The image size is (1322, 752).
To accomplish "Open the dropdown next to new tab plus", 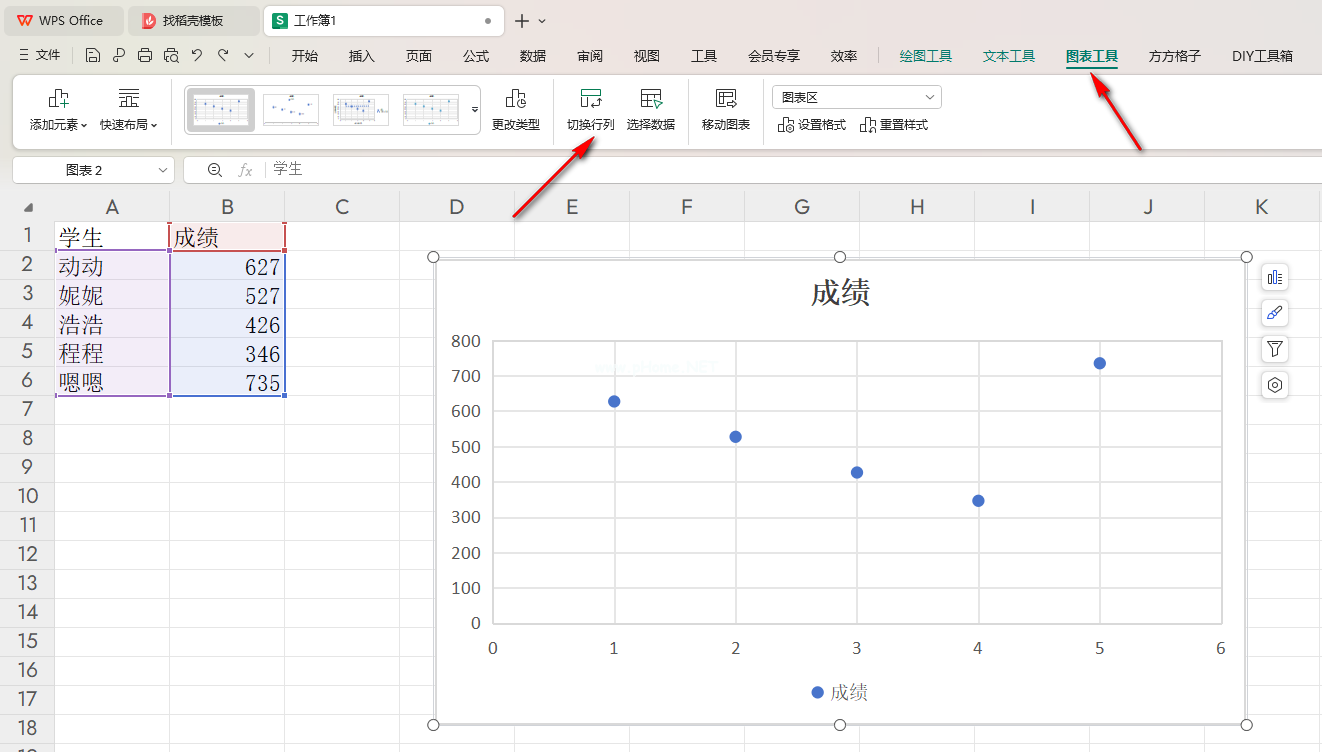I will click(543, 20).
